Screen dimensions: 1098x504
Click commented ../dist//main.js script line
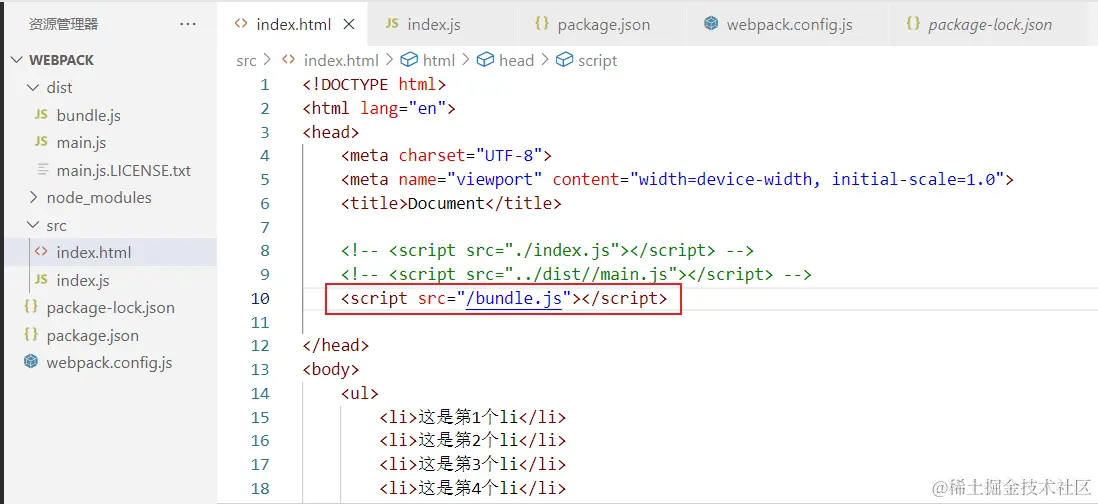576,274
